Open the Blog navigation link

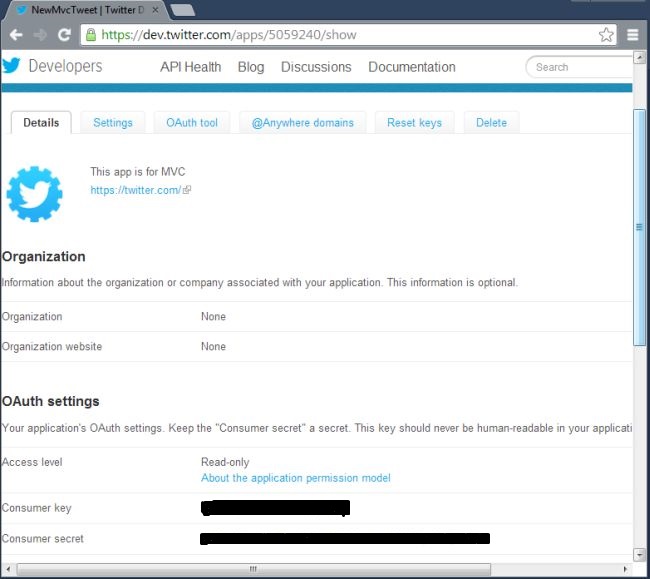tap(251, 67)
